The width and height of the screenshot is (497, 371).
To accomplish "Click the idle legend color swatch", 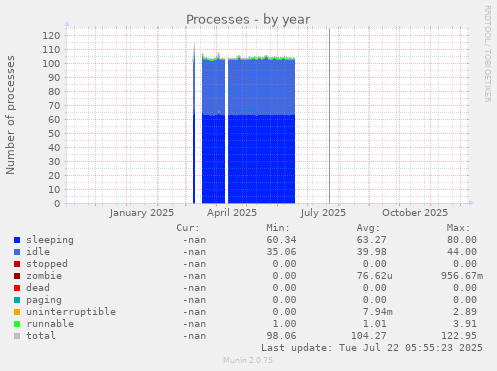I will [x=17, y=252].
